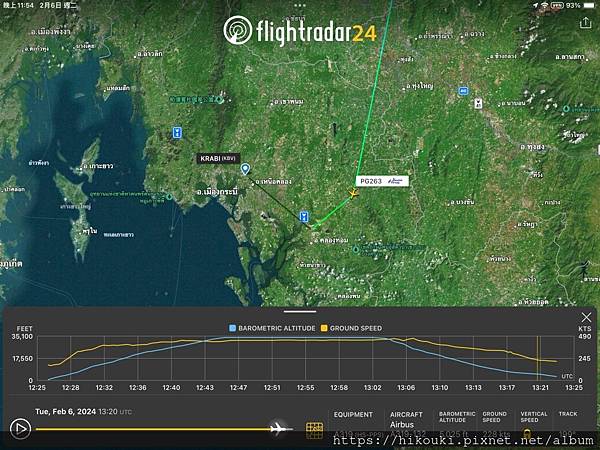
Task: Tap the yellow aircraft icon on map
Action: tap(353, 193)
